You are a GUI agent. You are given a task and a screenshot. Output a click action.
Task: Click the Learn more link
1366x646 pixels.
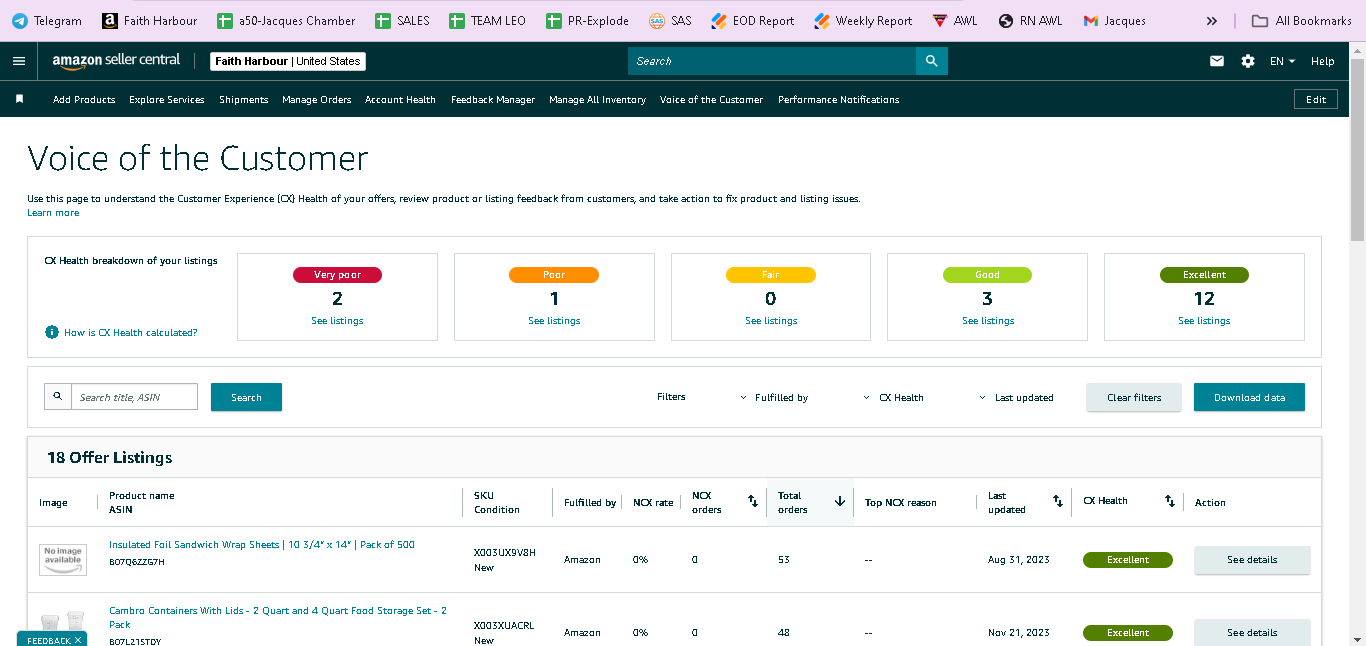[53, 212]
